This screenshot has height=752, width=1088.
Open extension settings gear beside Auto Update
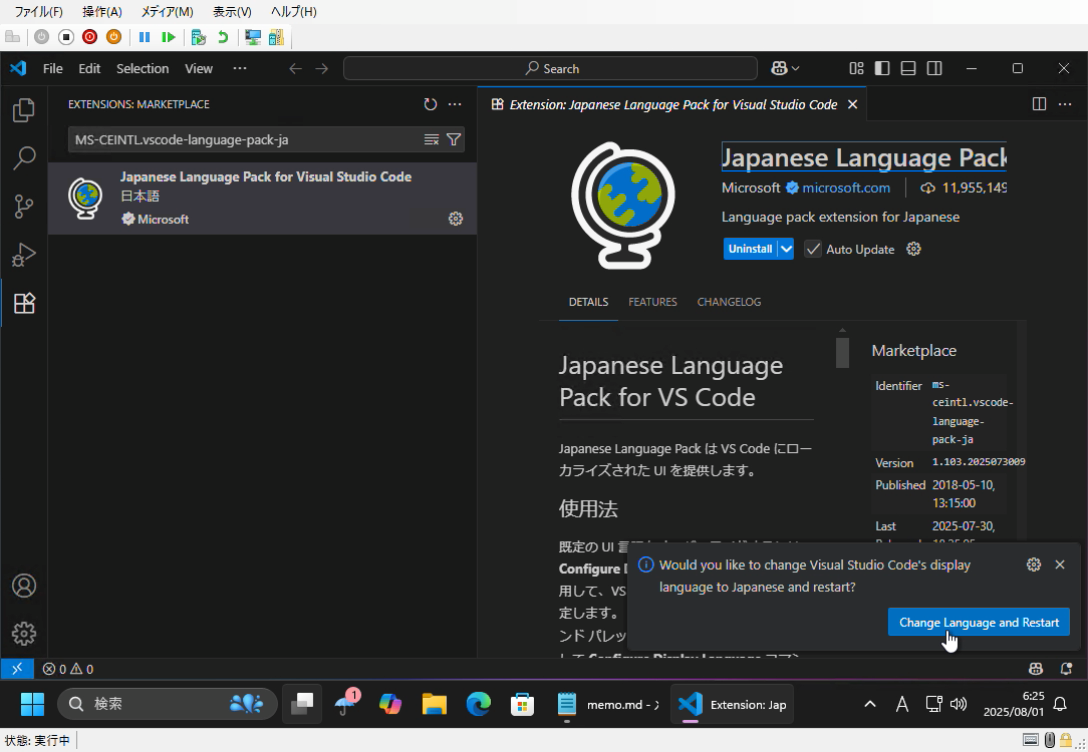[x=913, y=249]
